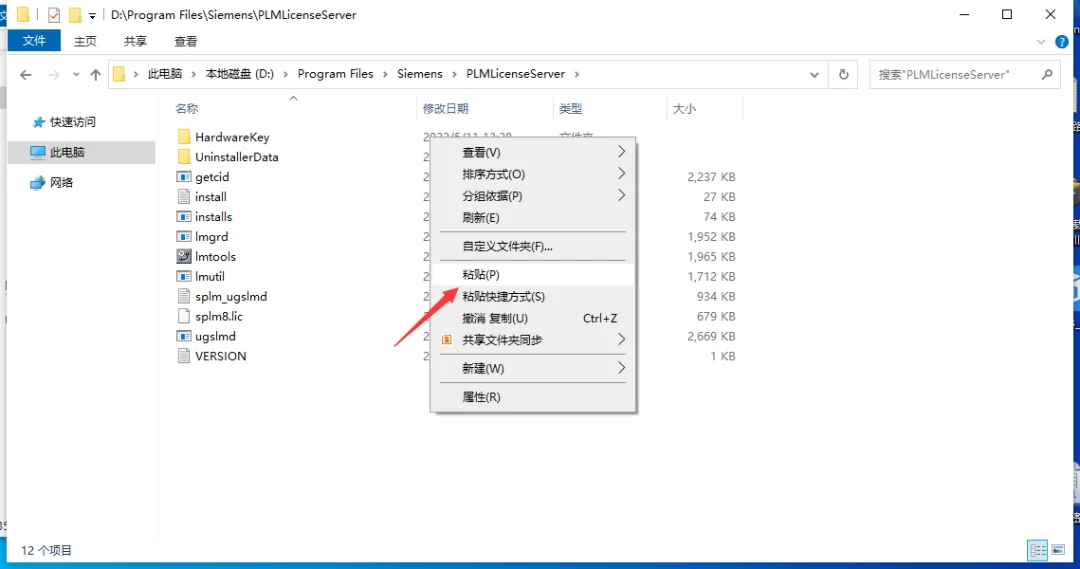
Task: Open the 主页 ribbon tab
Action: (x=85, y=41)
